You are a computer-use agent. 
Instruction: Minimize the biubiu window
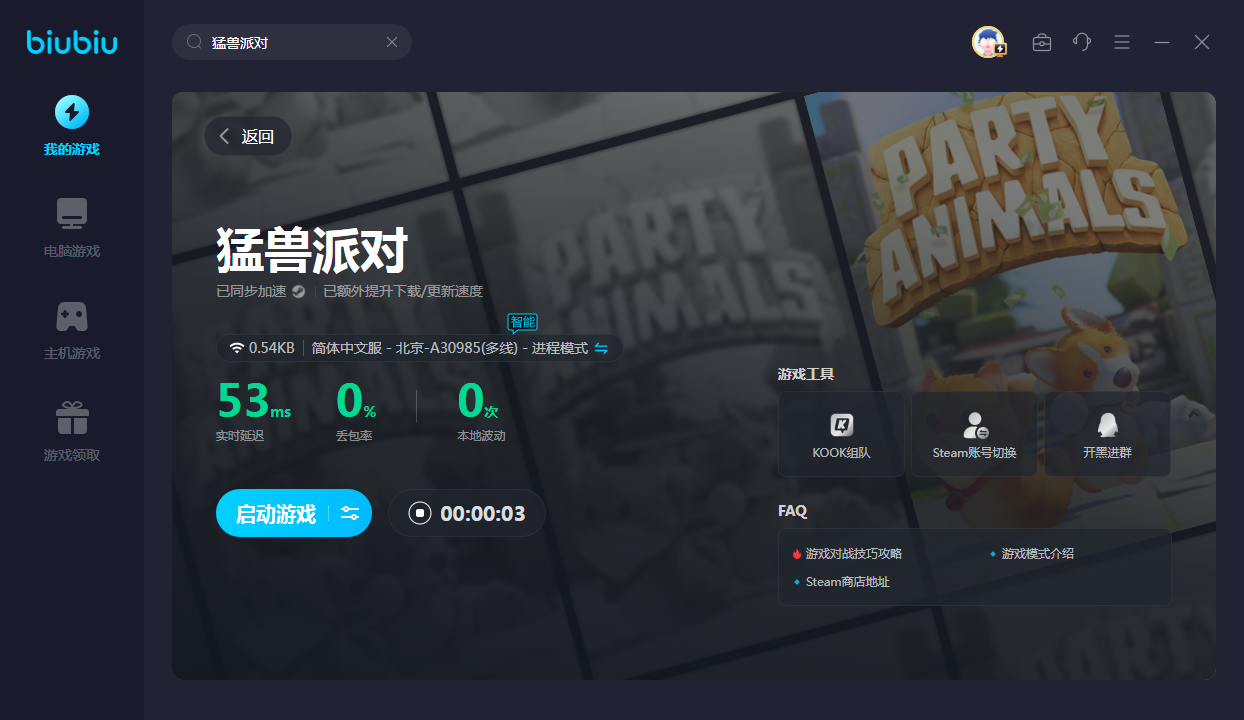pos(1162,42)
